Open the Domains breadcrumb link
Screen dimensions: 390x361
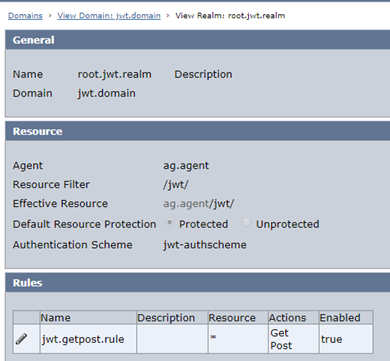pos(25,16)
